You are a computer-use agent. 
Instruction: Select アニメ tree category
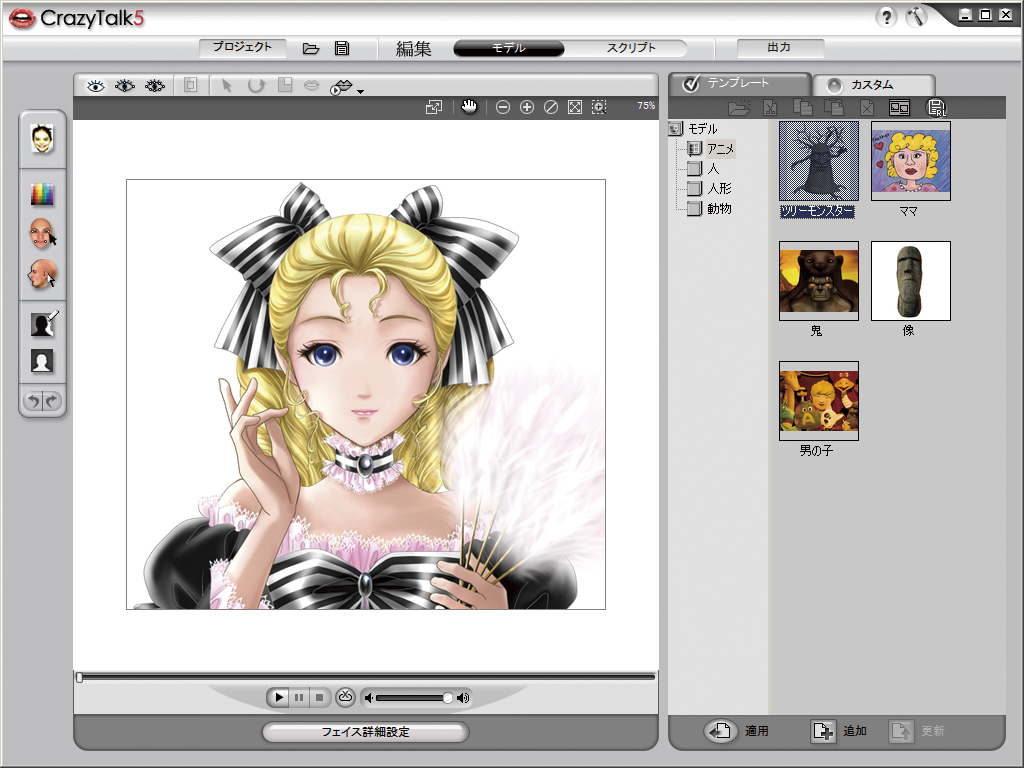(720, 149)
